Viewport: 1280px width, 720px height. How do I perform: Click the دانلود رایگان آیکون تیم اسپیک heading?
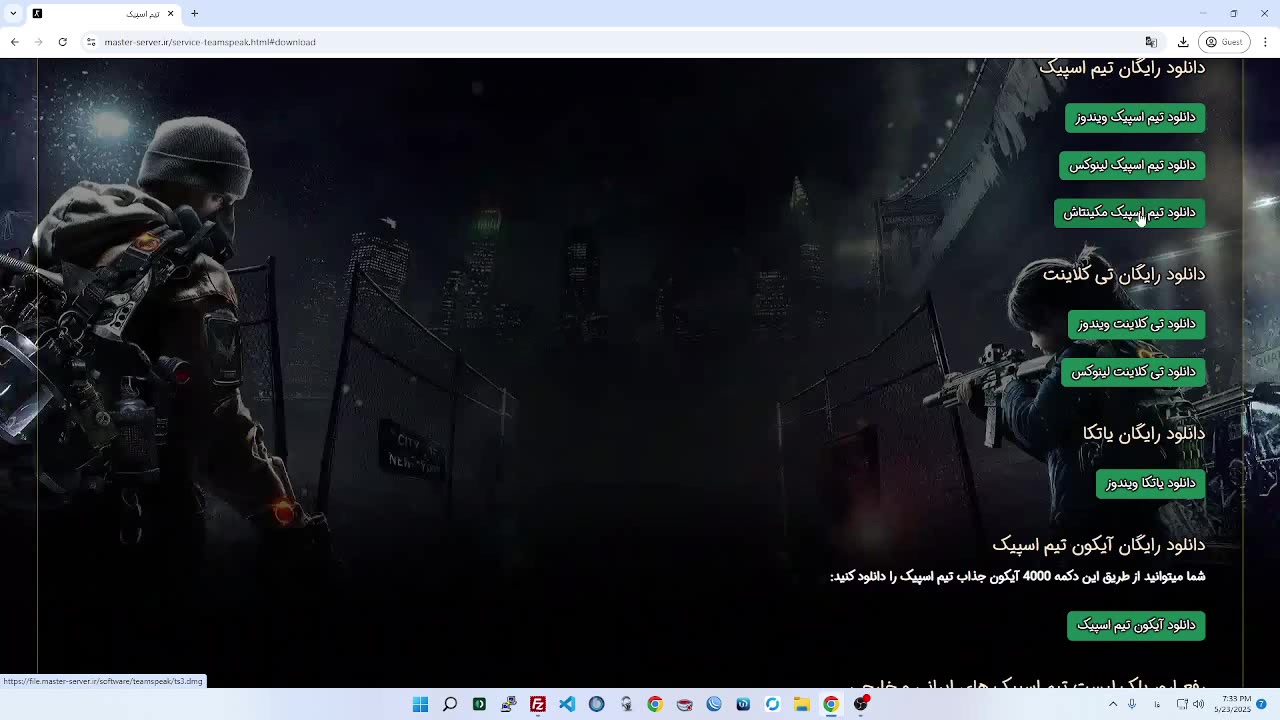(1098, 545)
